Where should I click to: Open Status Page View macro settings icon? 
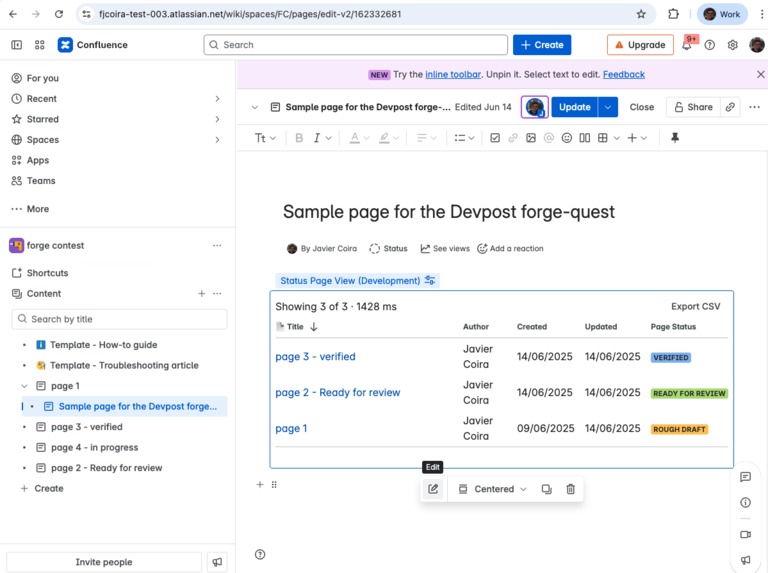[x=430, y=281]
